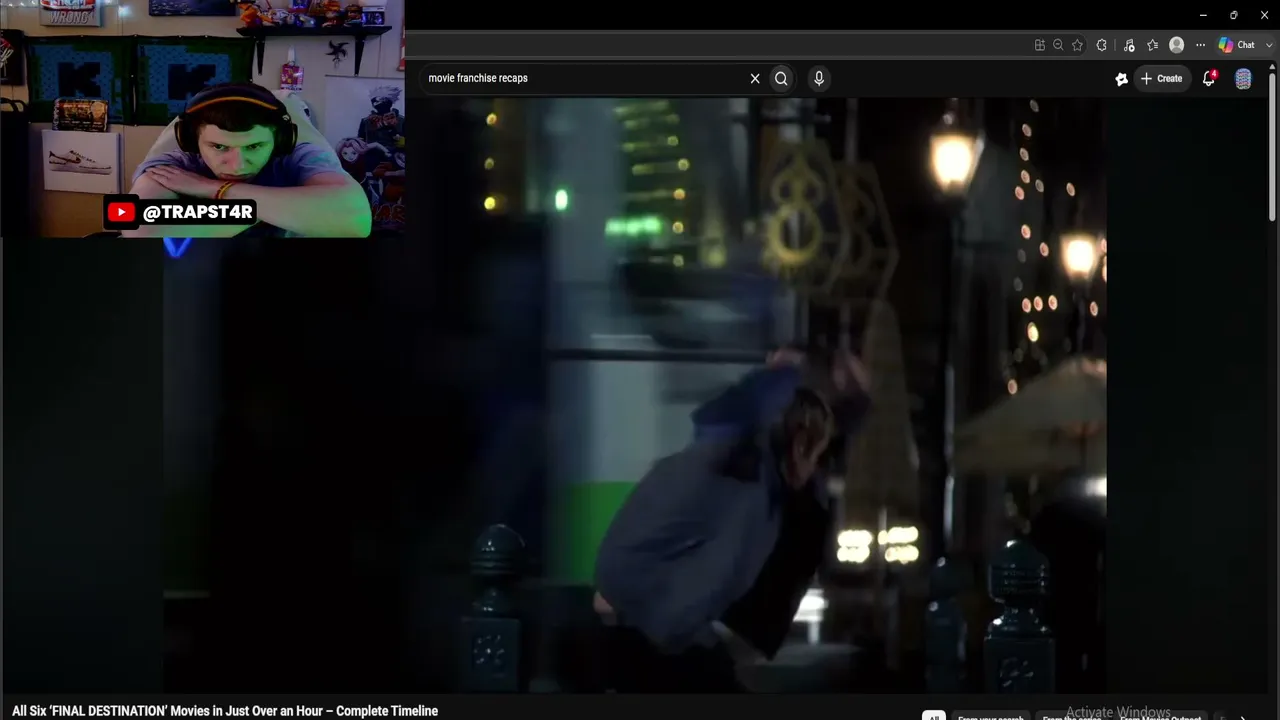Focus the 'movie franchise recaps' search field
The image size is (1280, 720).
585,78
